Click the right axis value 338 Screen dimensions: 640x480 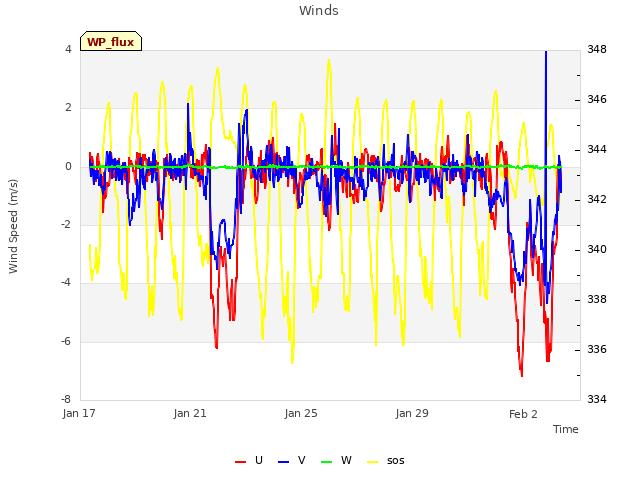tap(597, 299)
